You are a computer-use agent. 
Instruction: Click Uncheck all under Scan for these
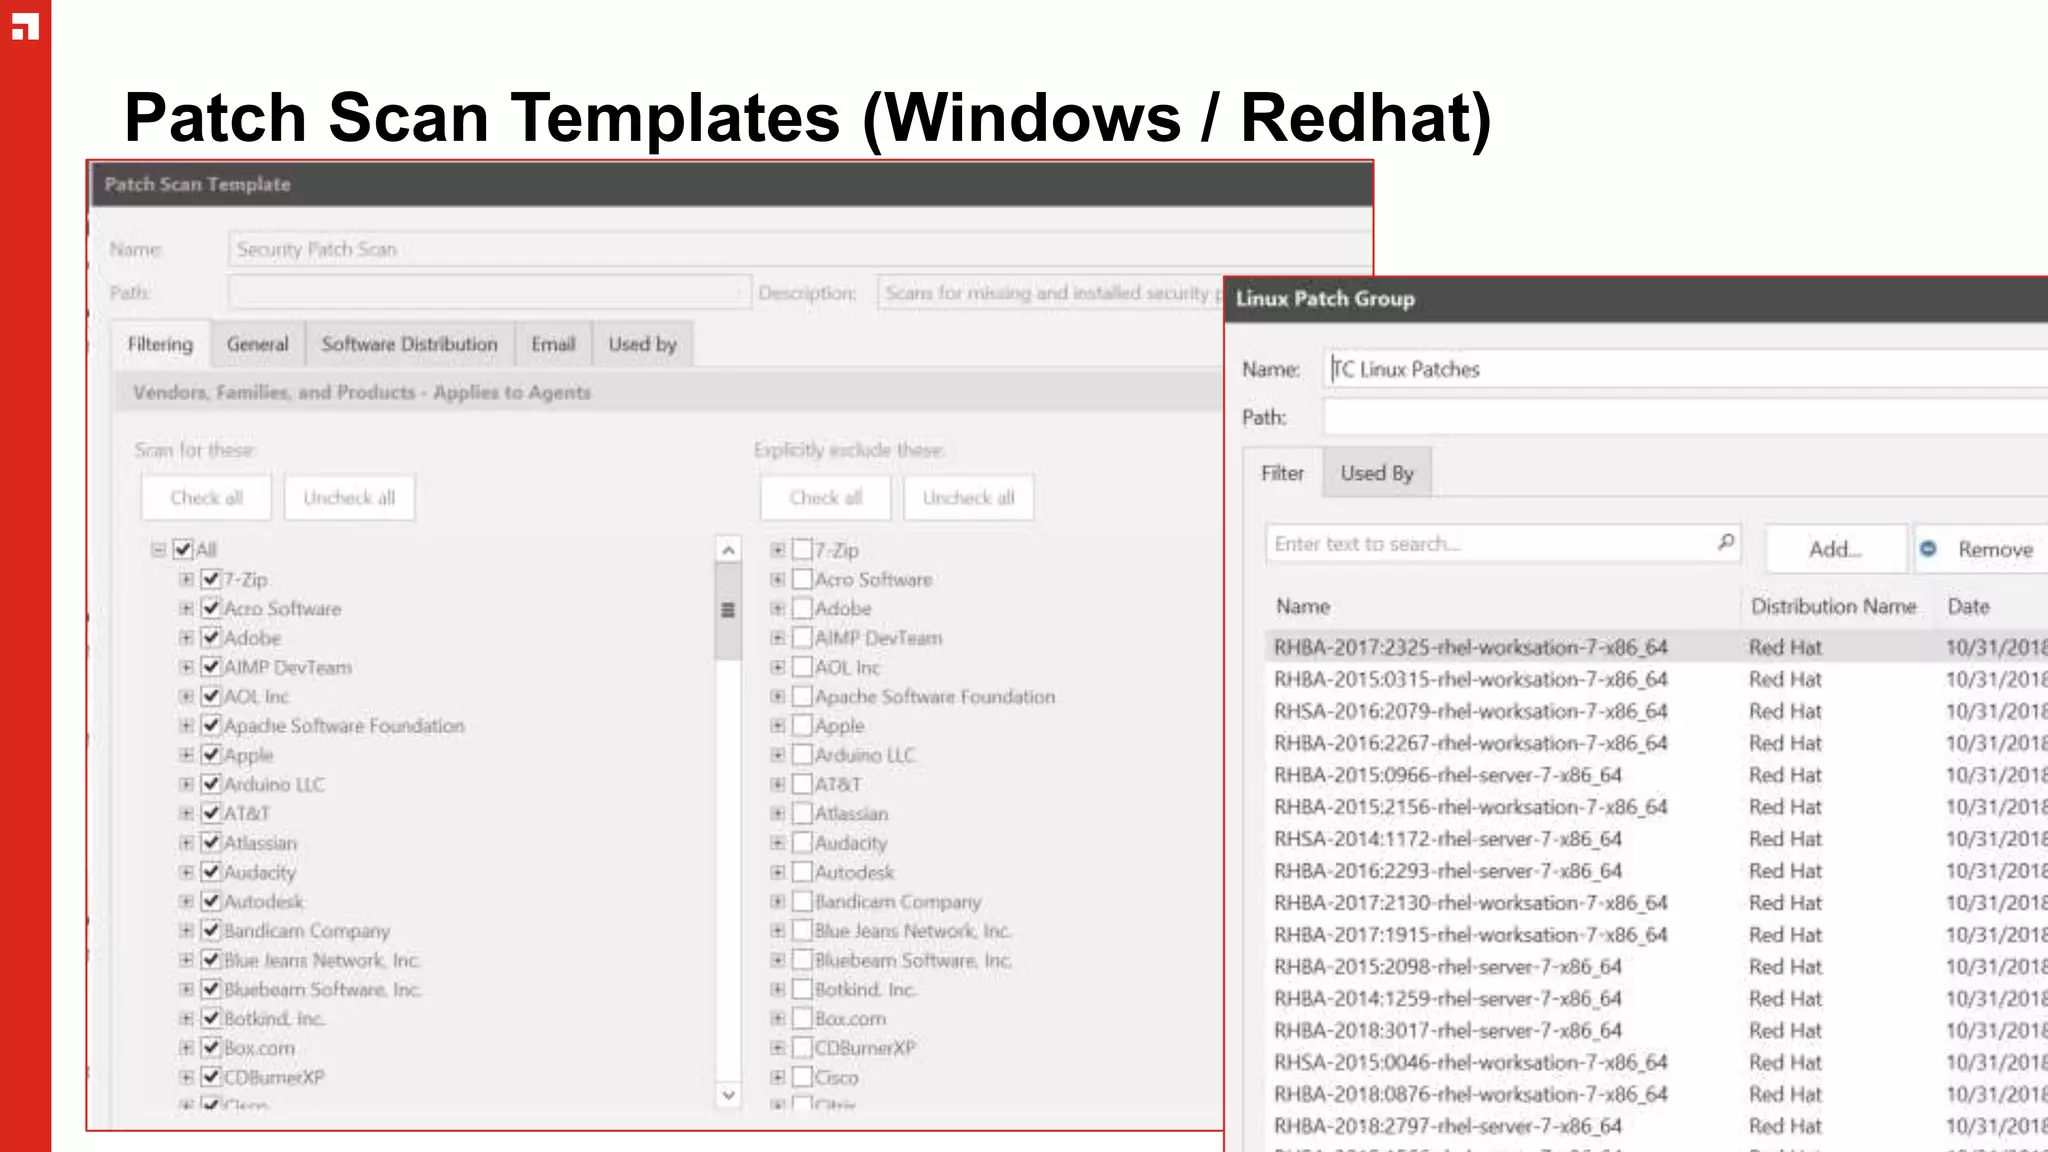point(349,498)
